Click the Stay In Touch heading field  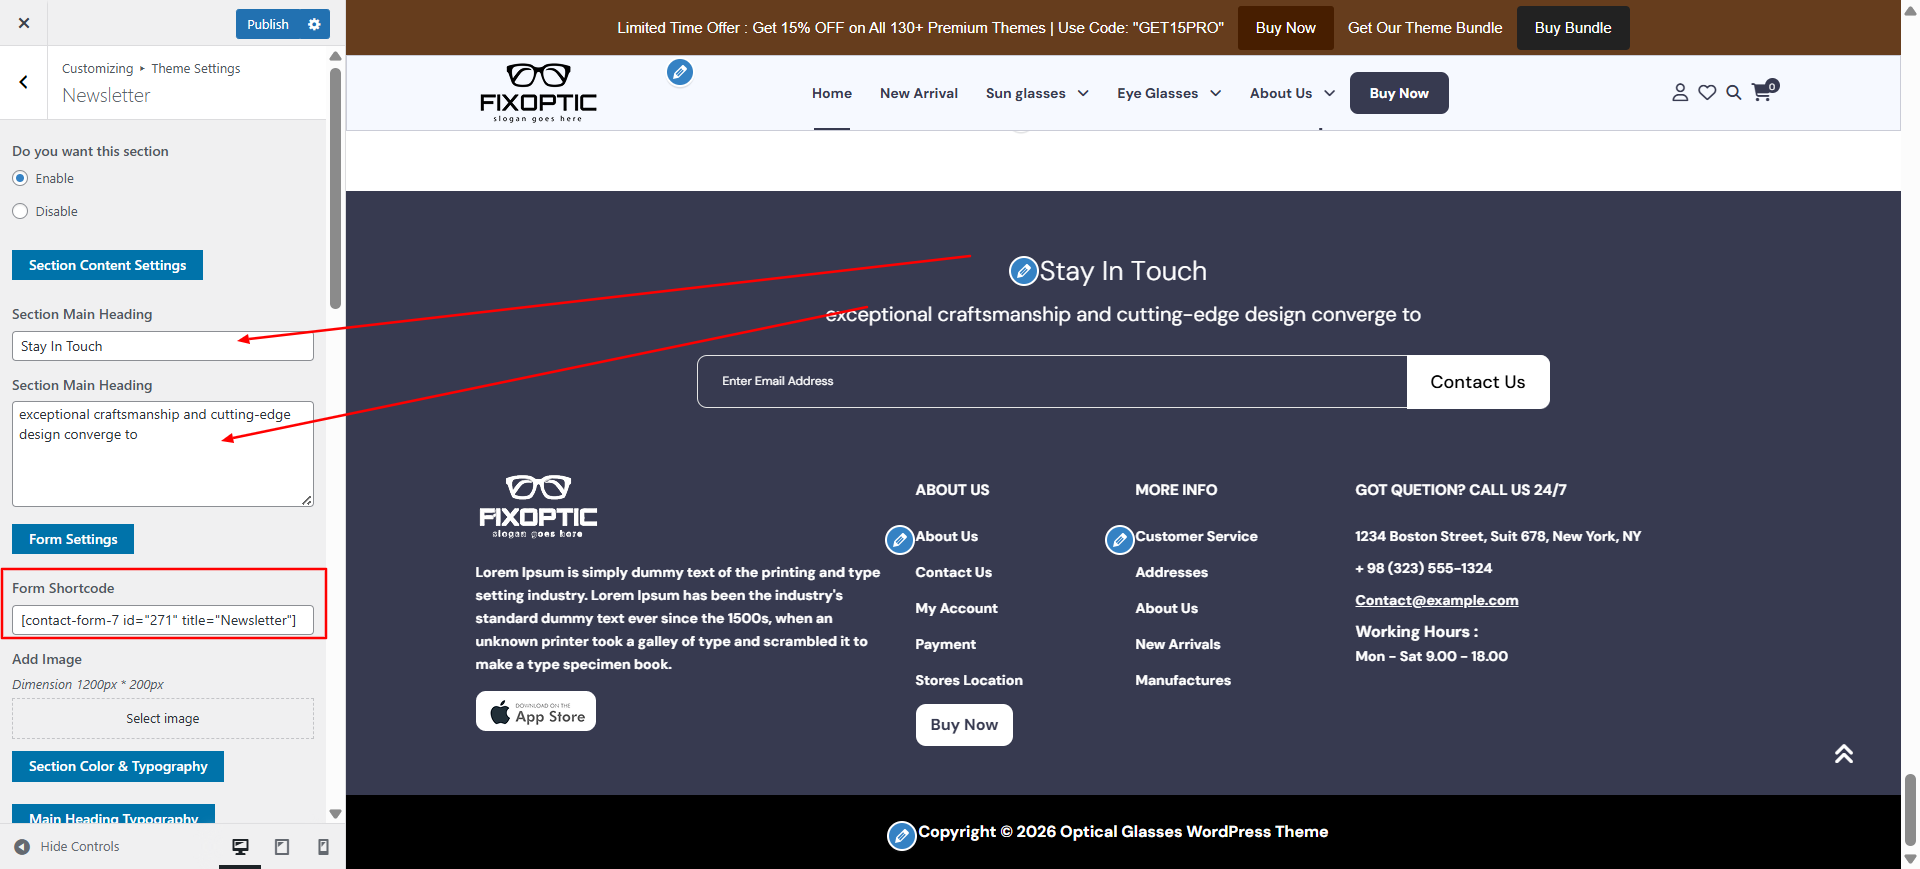(x=163, y=346)
